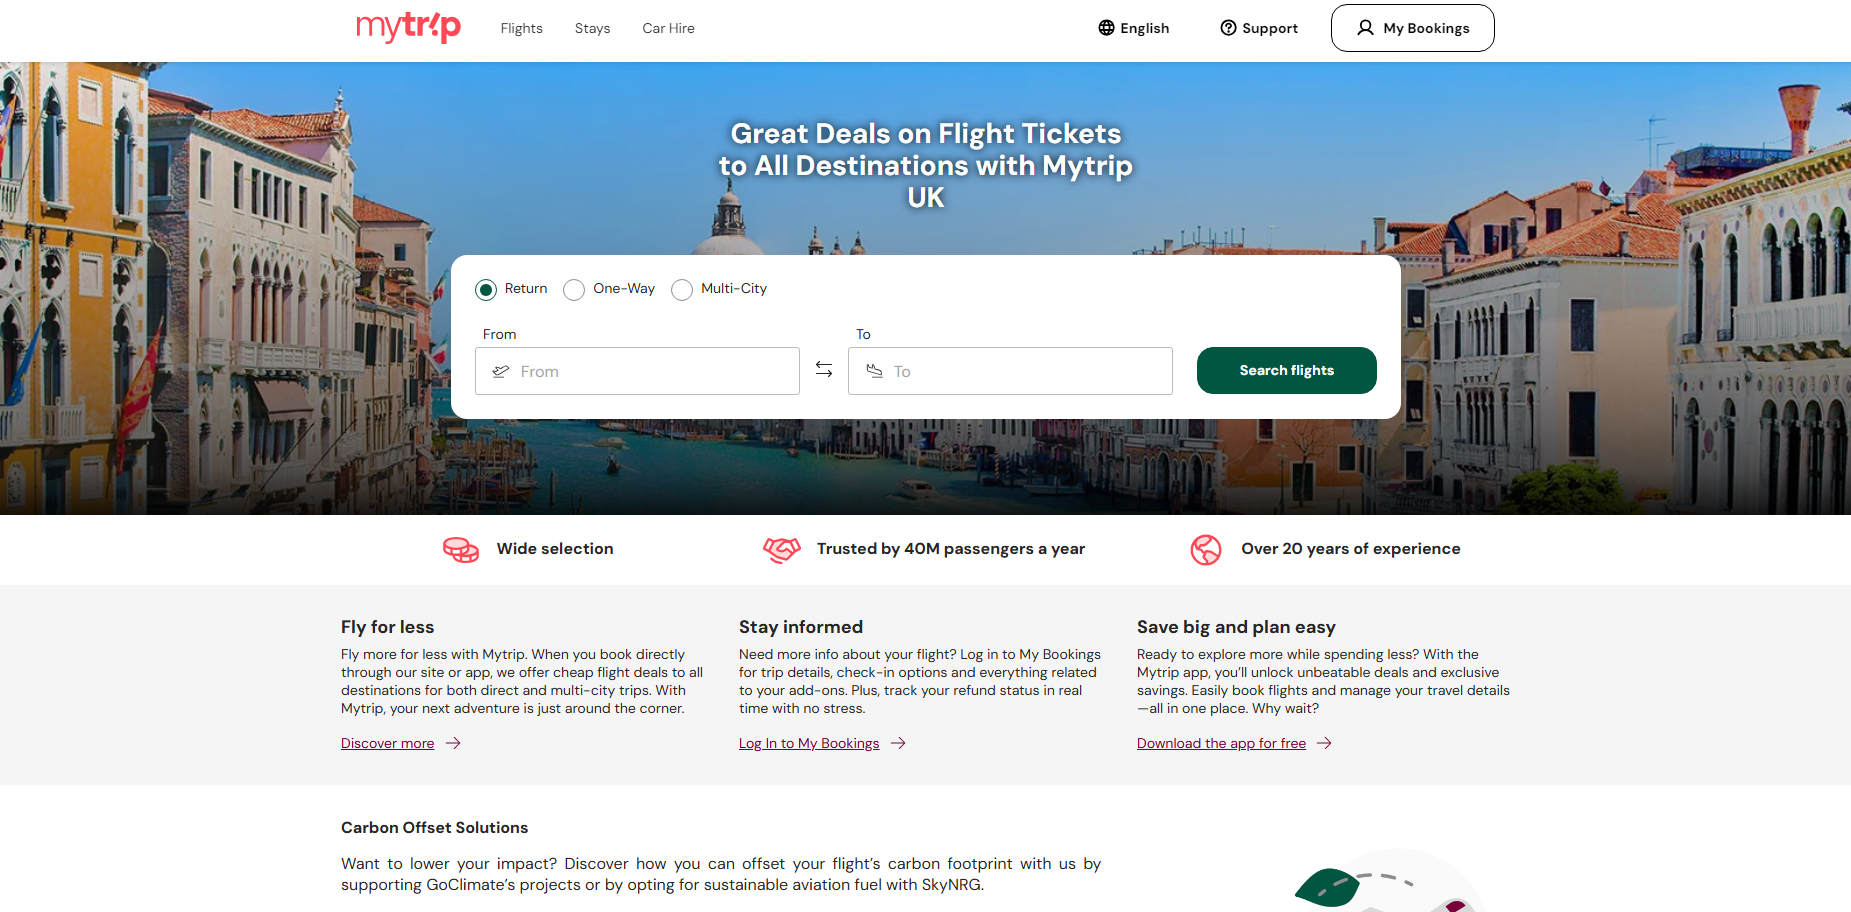This screenshot has width=1851, height=912.
Task: Follow the Download the app for free link
Action: (1221, 743)
